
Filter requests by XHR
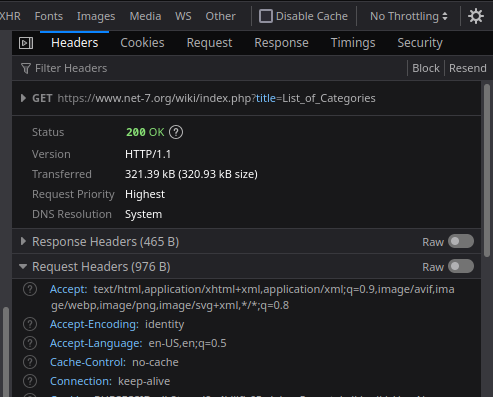point(10,16)
